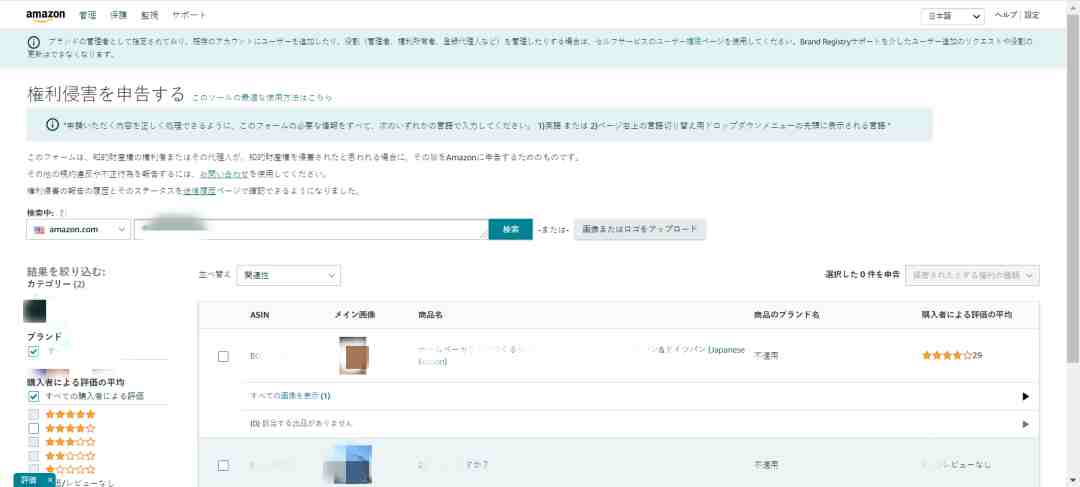Open the tool usage guide link beside the page title

tap(262, 99)
